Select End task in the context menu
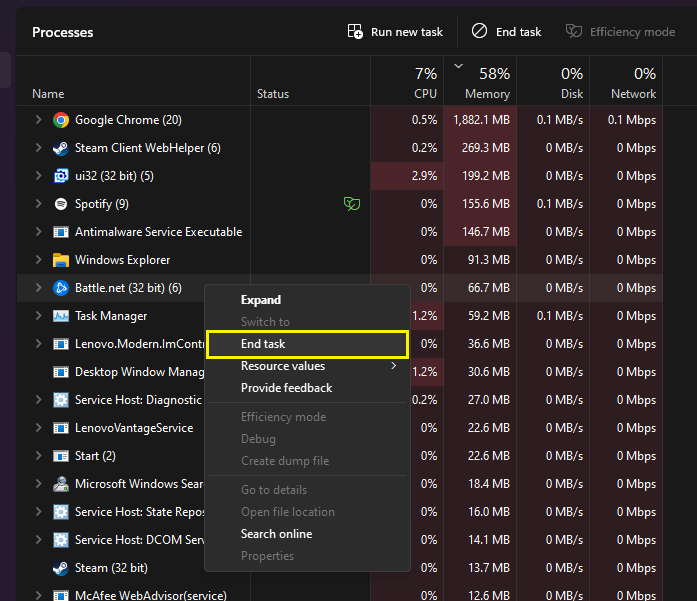This screenshot has width=697, height=601. [307, 344]
